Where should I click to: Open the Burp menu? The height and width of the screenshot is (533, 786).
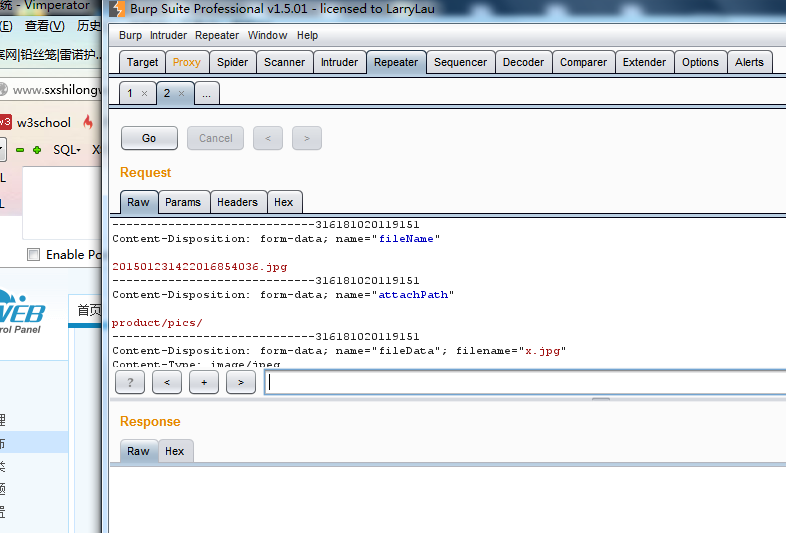click(130, 35)
